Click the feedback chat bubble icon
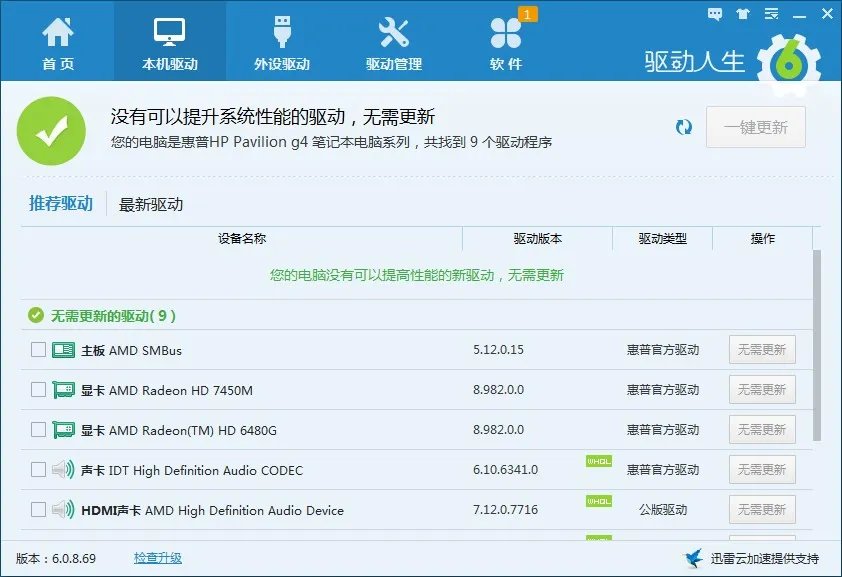The image size is (842, 577). point(715,14)
